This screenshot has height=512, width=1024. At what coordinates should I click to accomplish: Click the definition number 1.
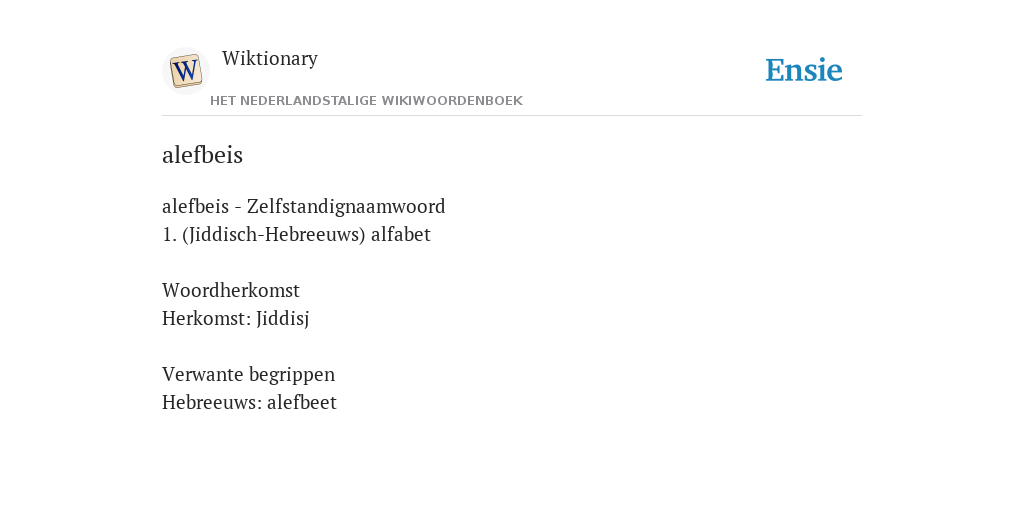169,234
